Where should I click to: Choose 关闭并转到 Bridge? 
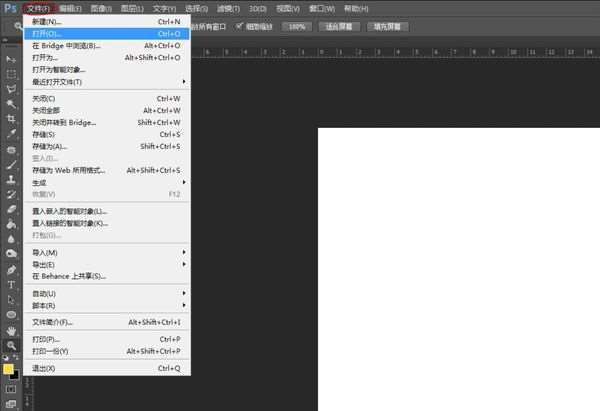tap(107, 122)
